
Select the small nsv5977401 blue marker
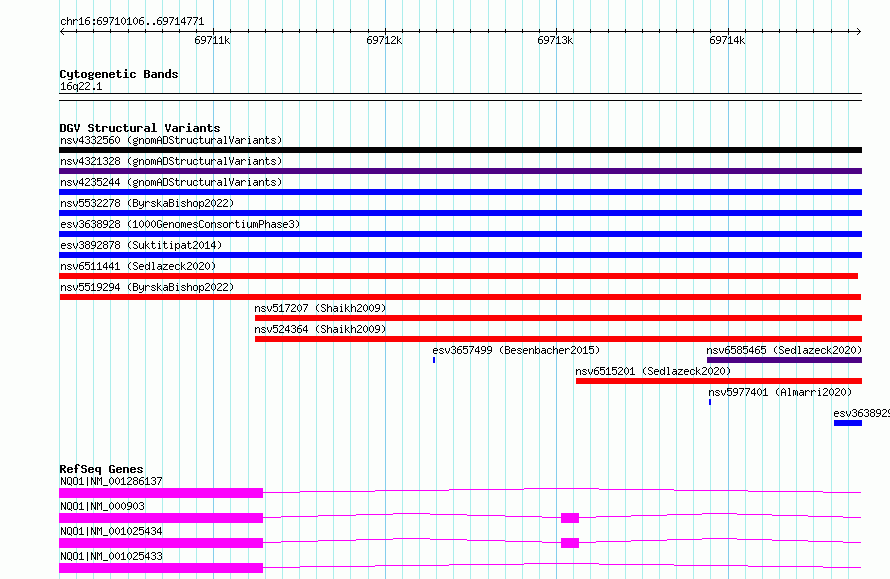pos(710,402)
